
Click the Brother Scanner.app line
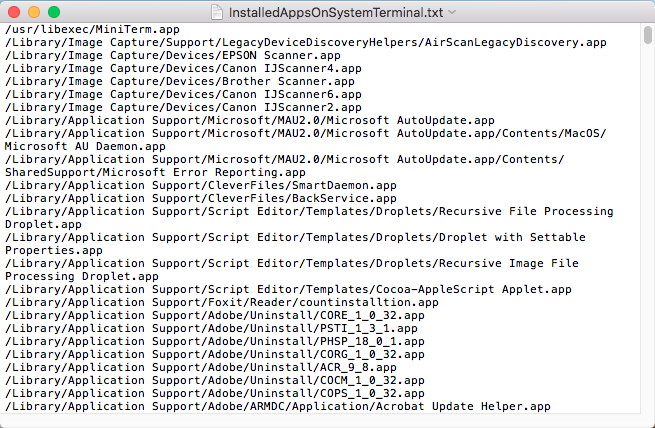click(180, 81)
